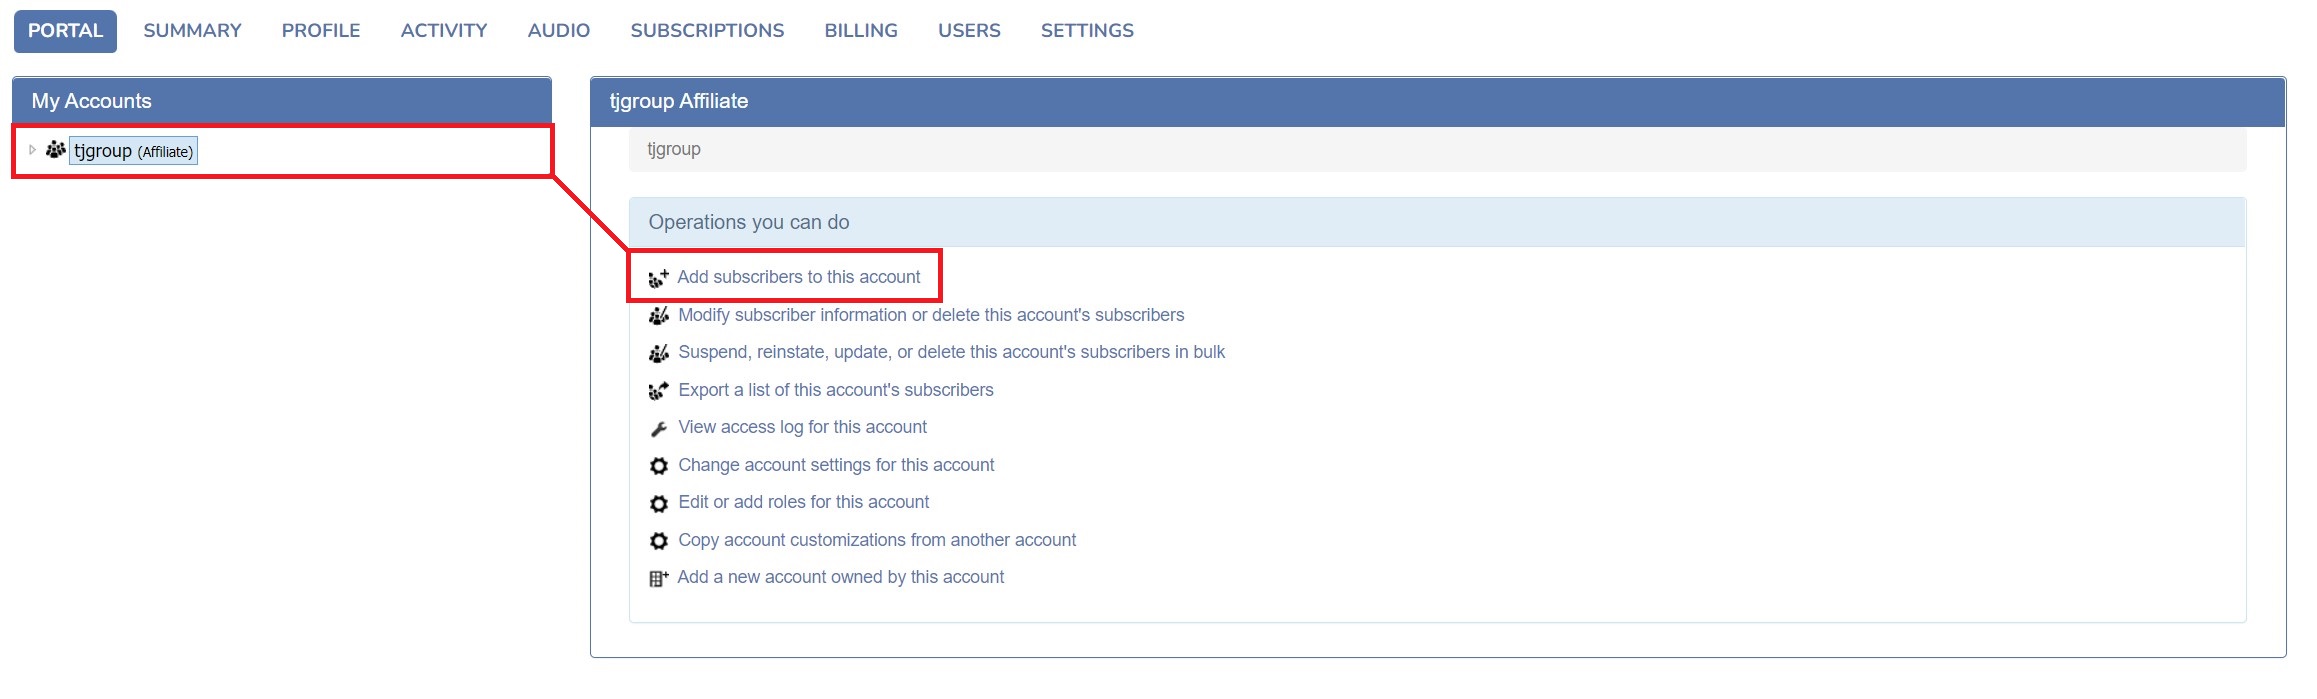Click the wrench icon for access log
This screenshot has width=2317, height=699.
point(658,429)
